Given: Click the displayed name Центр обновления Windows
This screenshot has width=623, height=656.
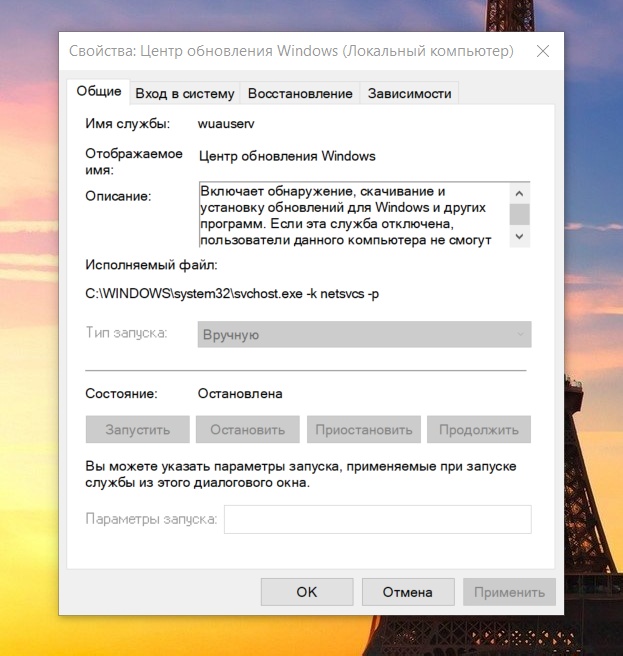Looking at the screenshot, I should 287,156.
